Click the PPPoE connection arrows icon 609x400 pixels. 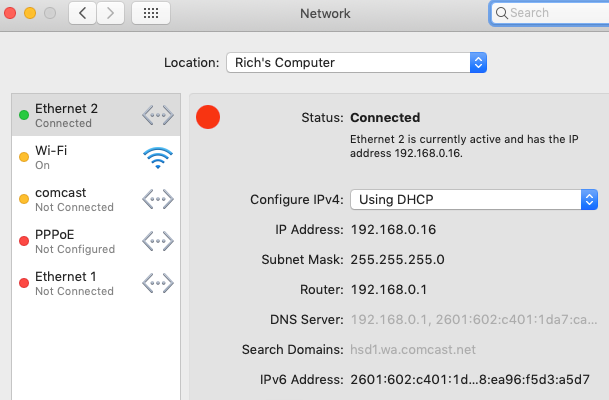click(x=158, y=241)
